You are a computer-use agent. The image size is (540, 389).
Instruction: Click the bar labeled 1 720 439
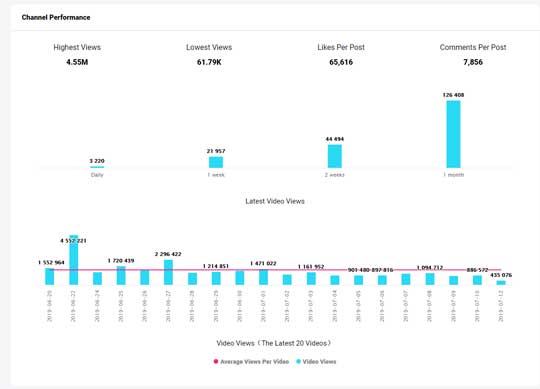121,275
